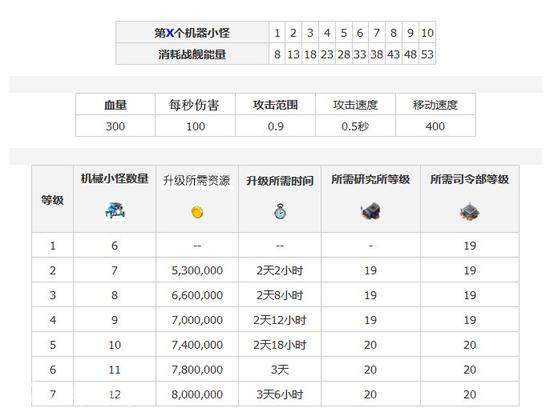Click headquarters level 19 in 6,600,000 row
The height and width of the screenshot is (420, 550).
tap(470, 295)
